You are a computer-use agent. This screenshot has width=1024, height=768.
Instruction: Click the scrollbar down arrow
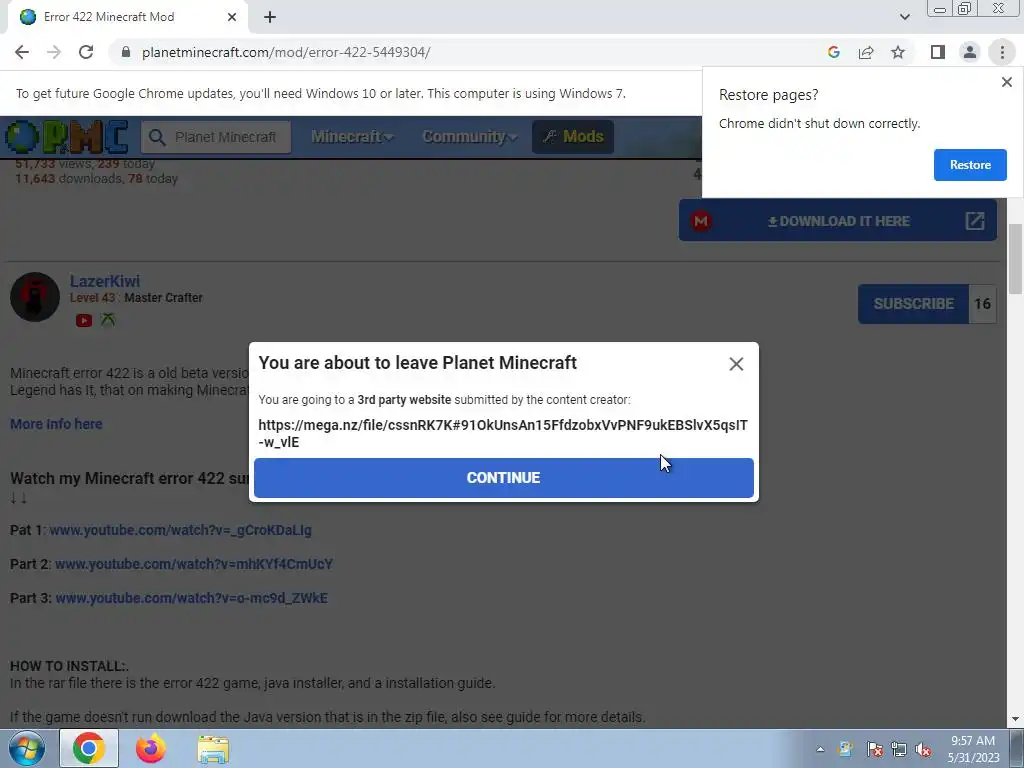pyautogui.click(x=1015, y=719)
